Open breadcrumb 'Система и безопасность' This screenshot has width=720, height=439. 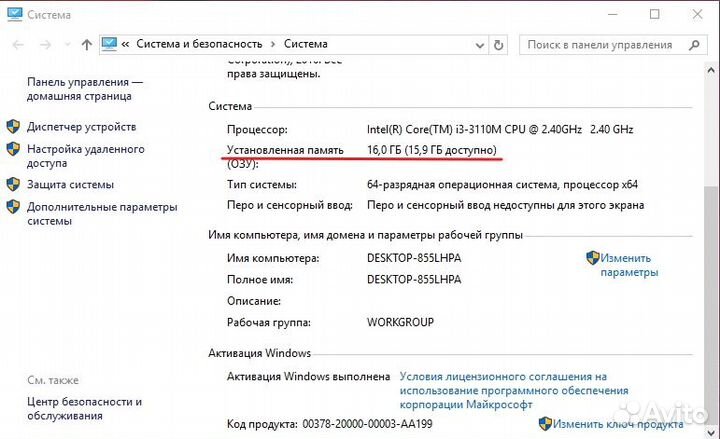[x=199, y=44]
